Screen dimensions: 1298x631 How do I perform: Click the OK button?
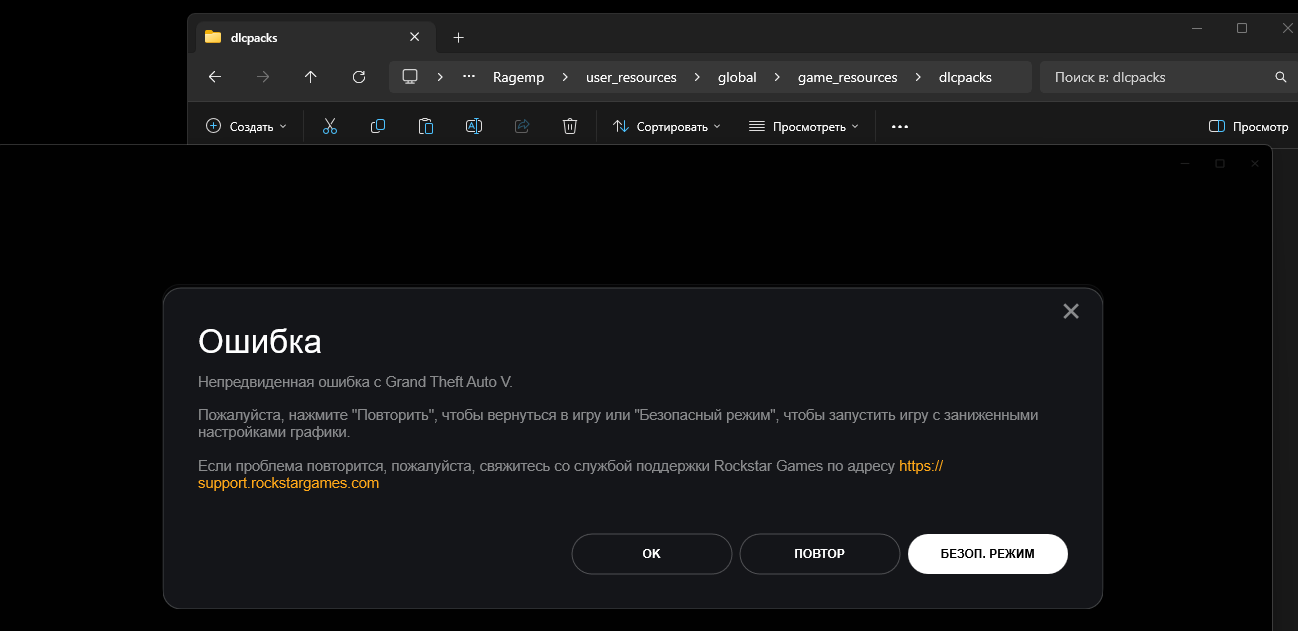tap(652, 554)
